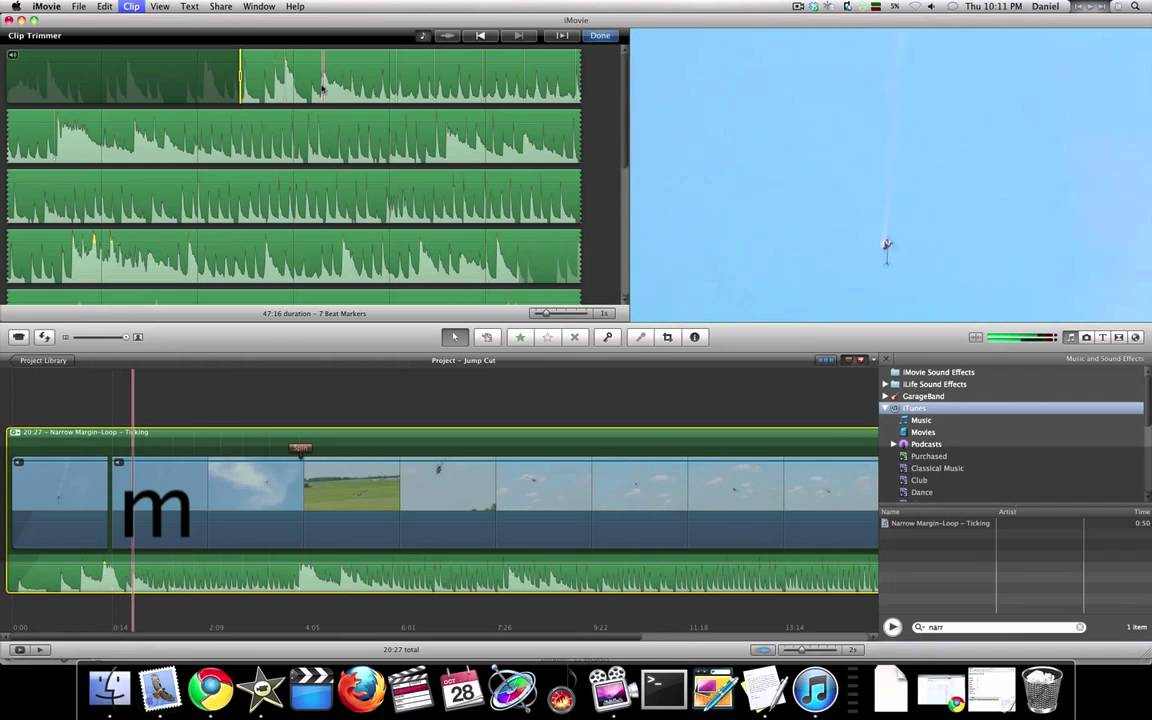Select the Classical Music playlist
The height and width of the screenshot is (720, 1152).
pyautogui.click(x=937, y=468)
